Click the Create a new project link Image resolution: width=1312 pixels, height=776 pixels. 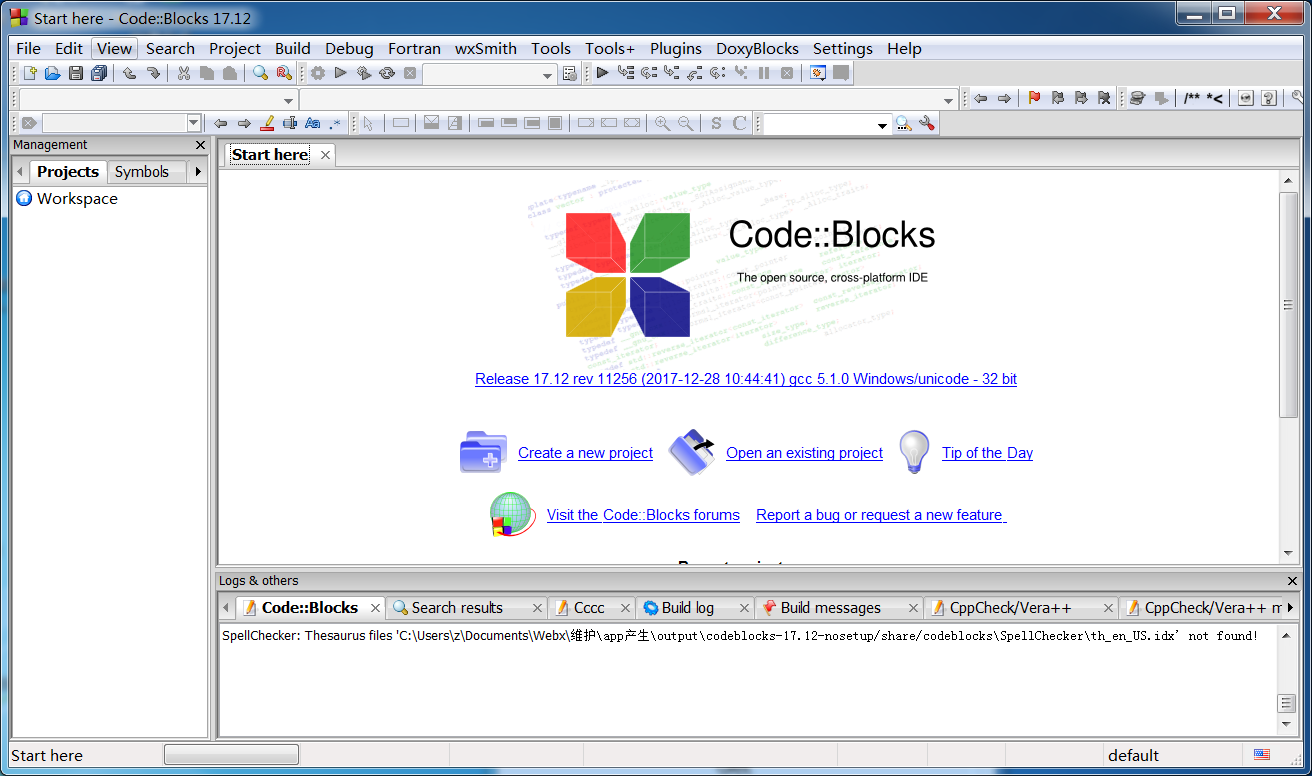(585, 453)
